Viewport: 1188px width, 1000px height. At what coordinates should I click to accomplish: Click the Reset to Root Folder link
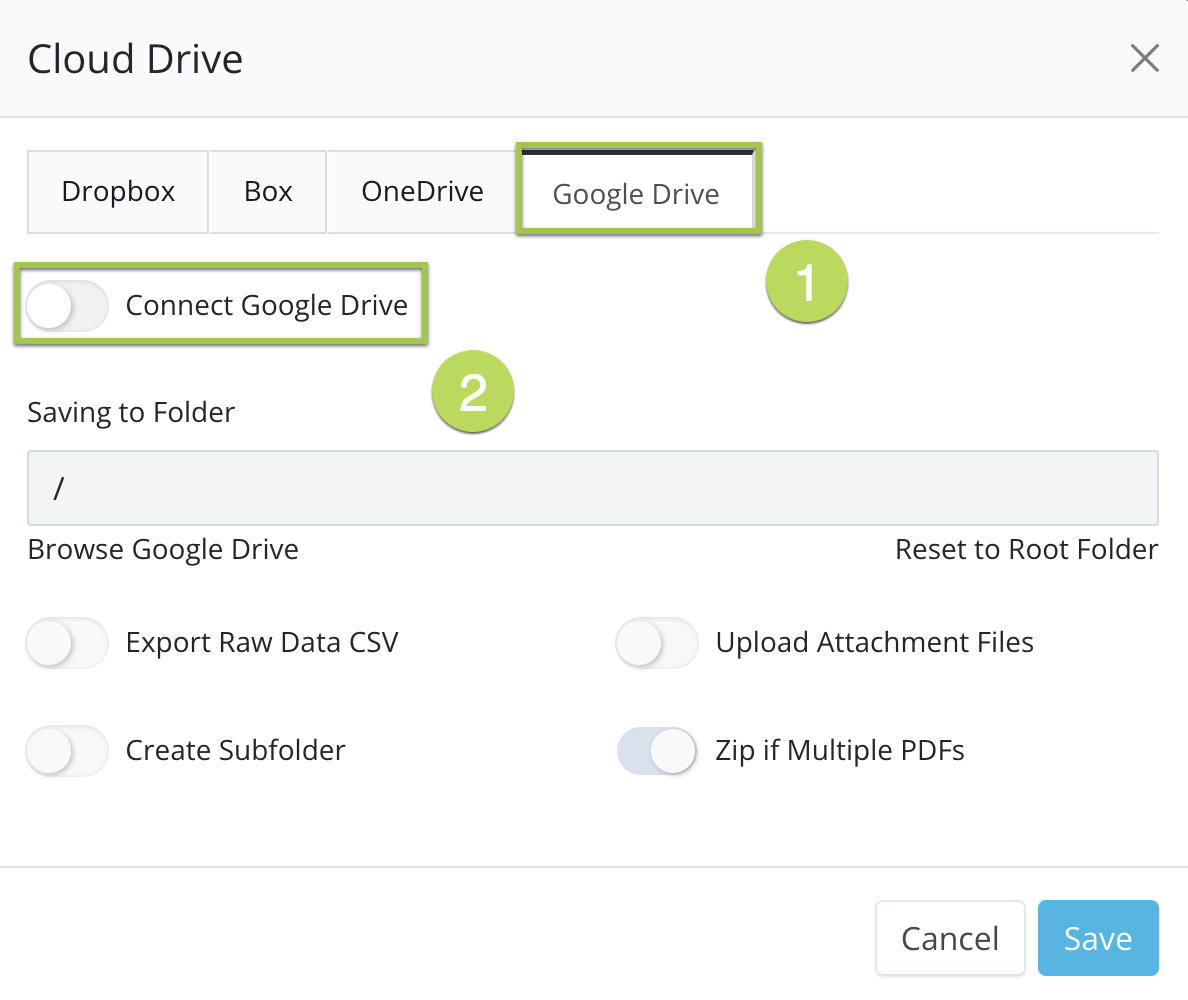pyautogui.click(x=1026, y=550)
